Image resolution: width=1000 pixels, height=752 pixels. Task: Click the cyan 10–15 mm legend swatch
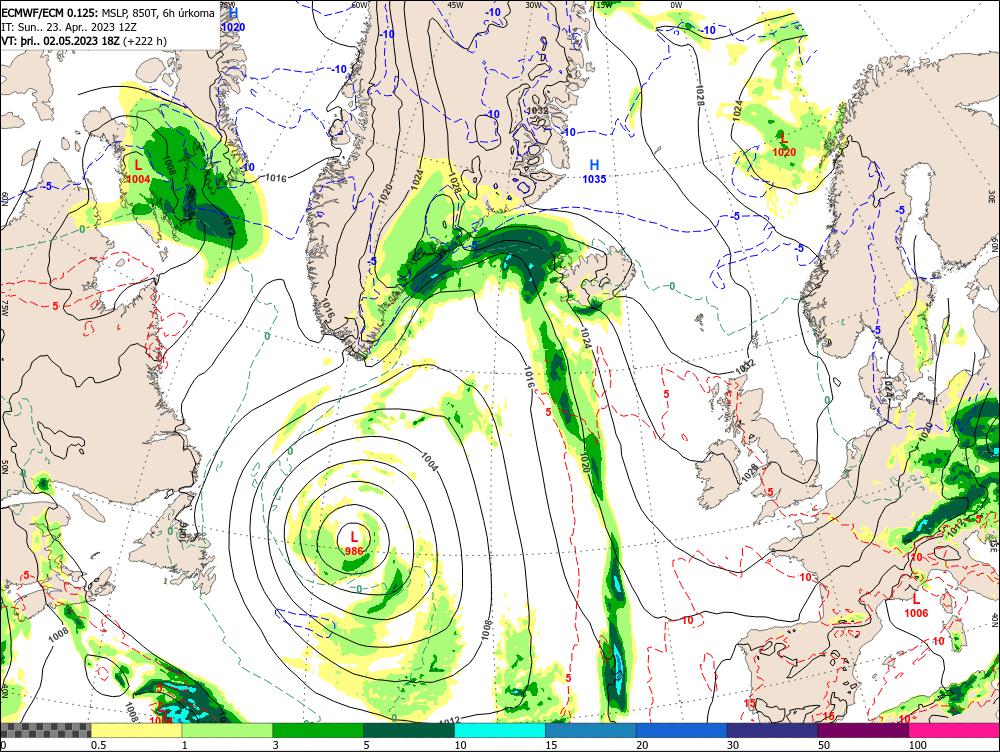coord(499,730)
